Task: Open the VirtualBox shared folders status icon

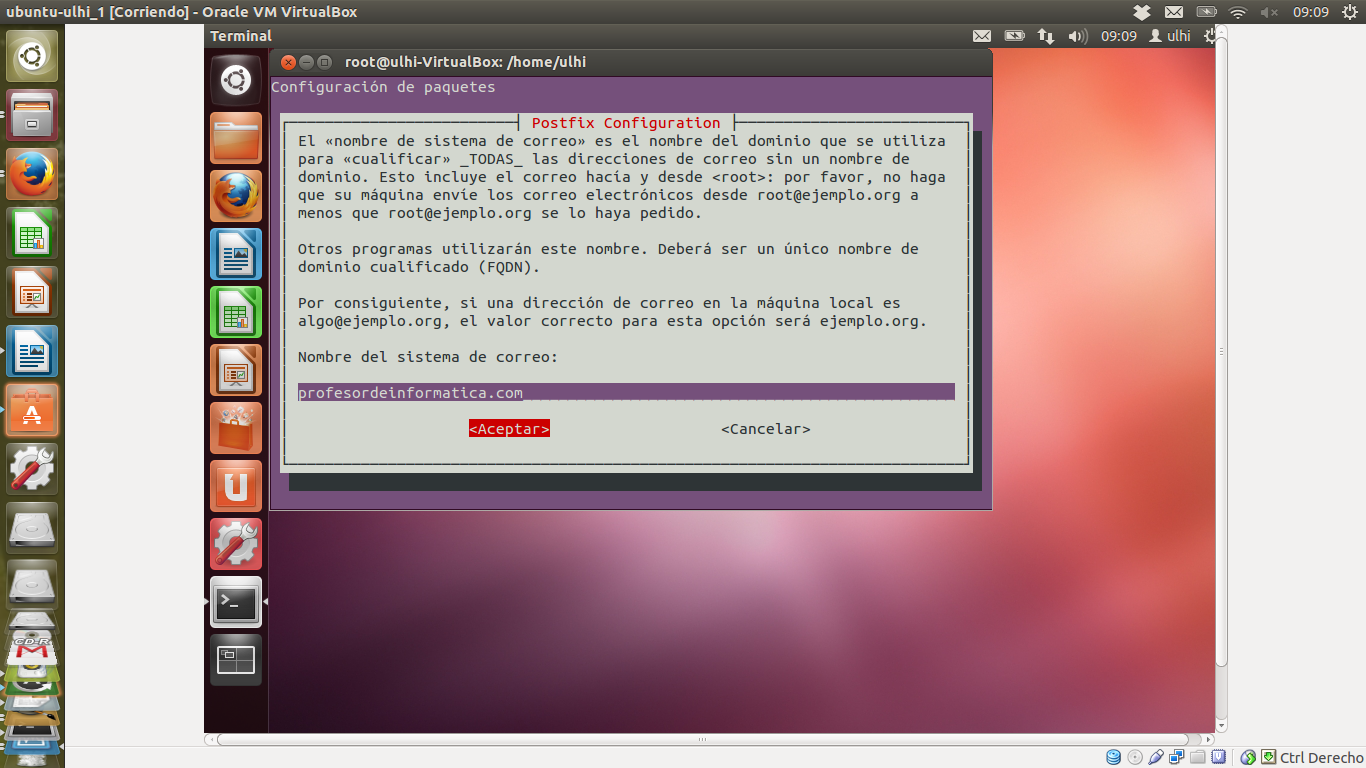Action: tap(1198, 757)
